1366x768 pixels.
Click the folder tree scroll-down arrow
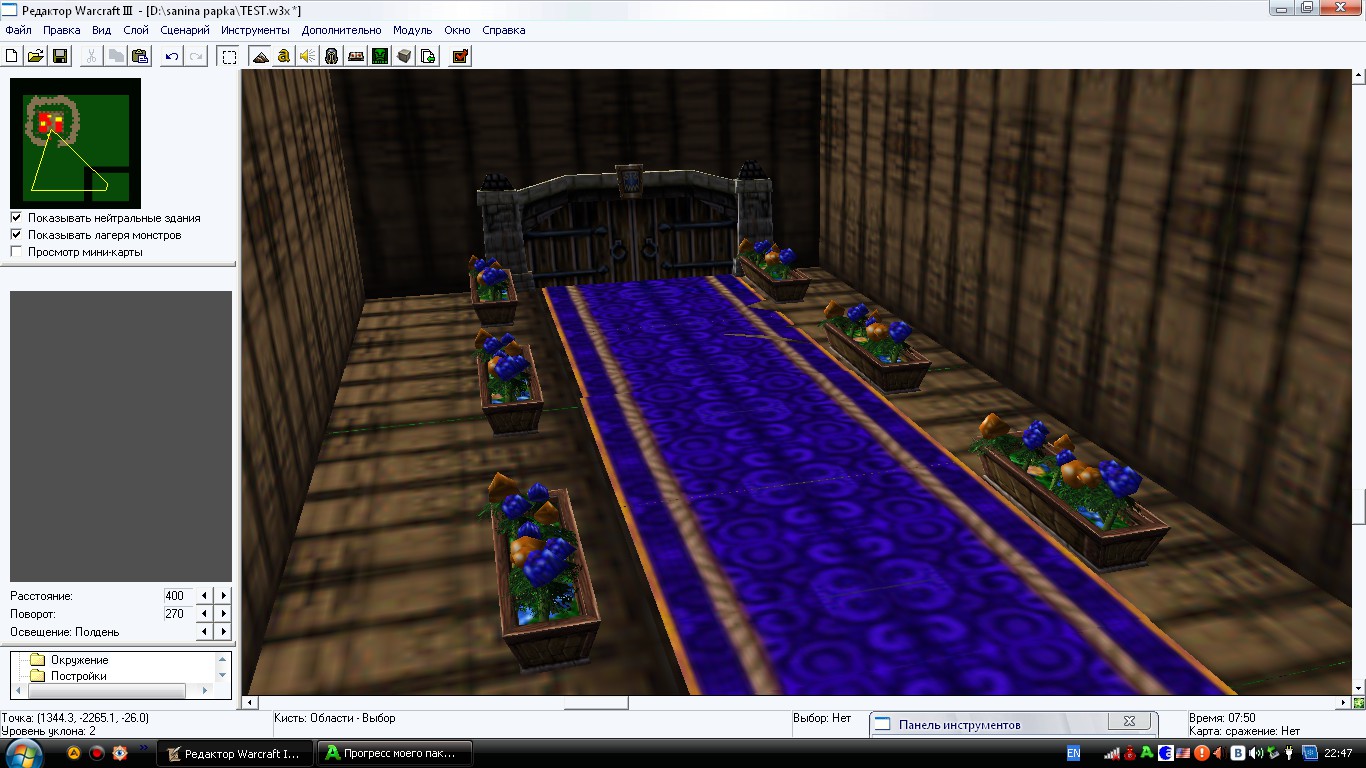[x=223, y=676]
